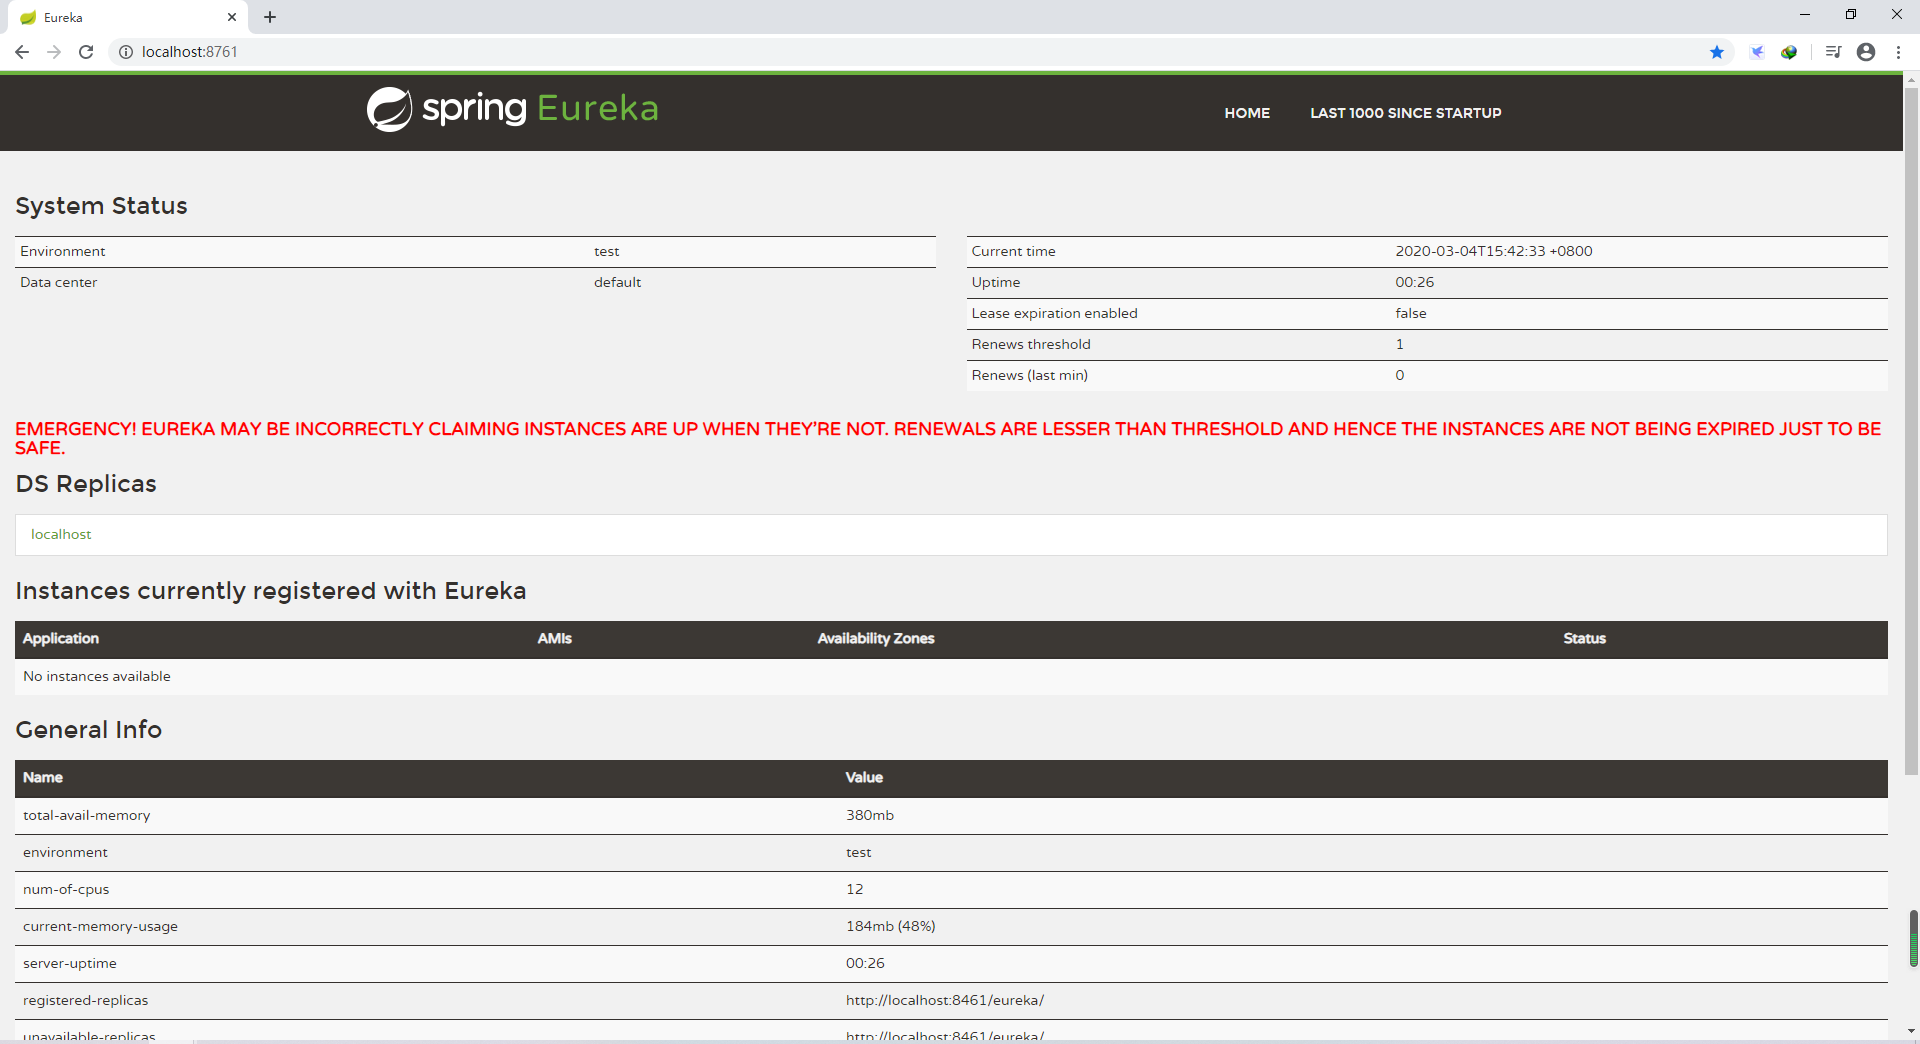The width and height of the screenshot is (1920, 1044).
Task: Select the '184mb (48%)' value
Action: (x=891, y=926)
